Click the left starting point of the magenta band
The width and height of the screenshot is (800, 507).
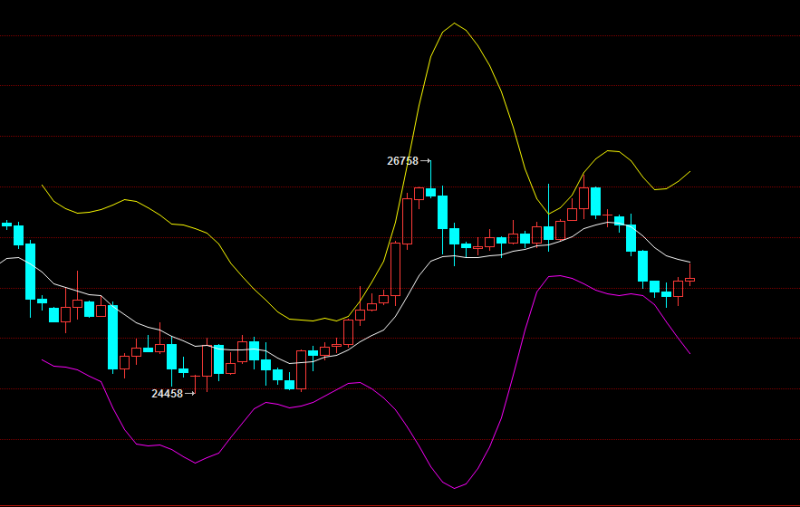[42, 360]
